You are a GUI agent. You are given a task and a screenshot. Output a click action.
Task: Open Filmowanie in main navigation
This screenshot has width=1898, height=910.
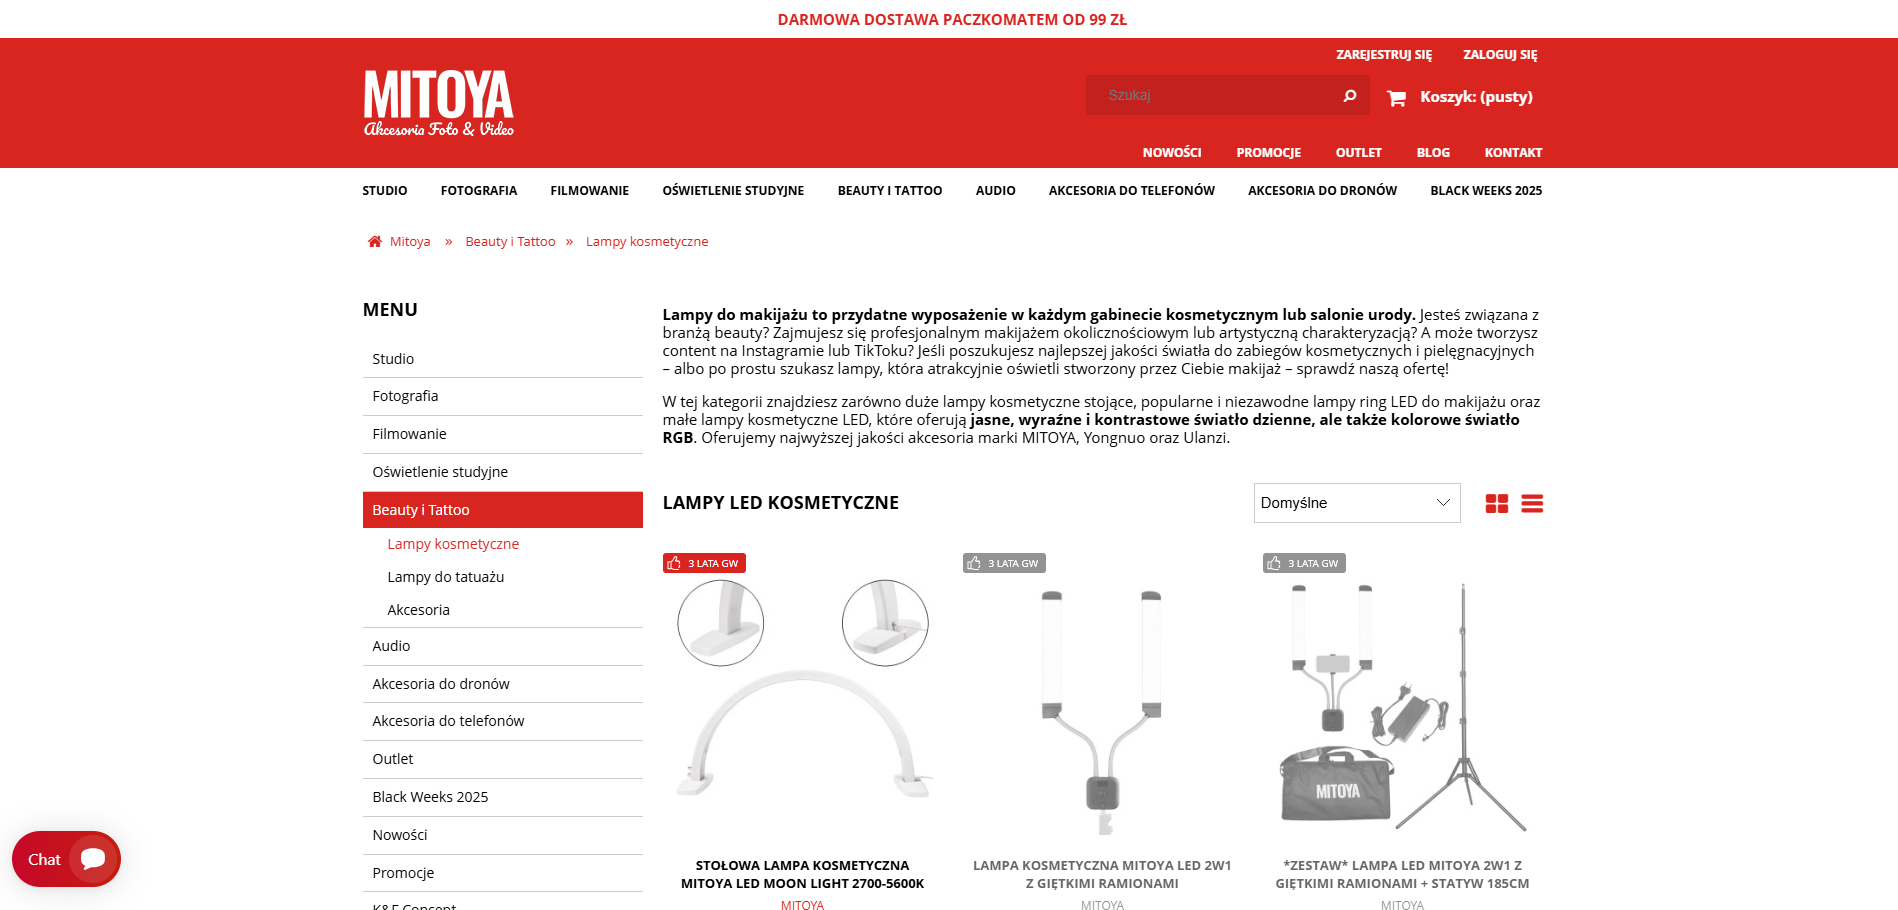[590, 191]
